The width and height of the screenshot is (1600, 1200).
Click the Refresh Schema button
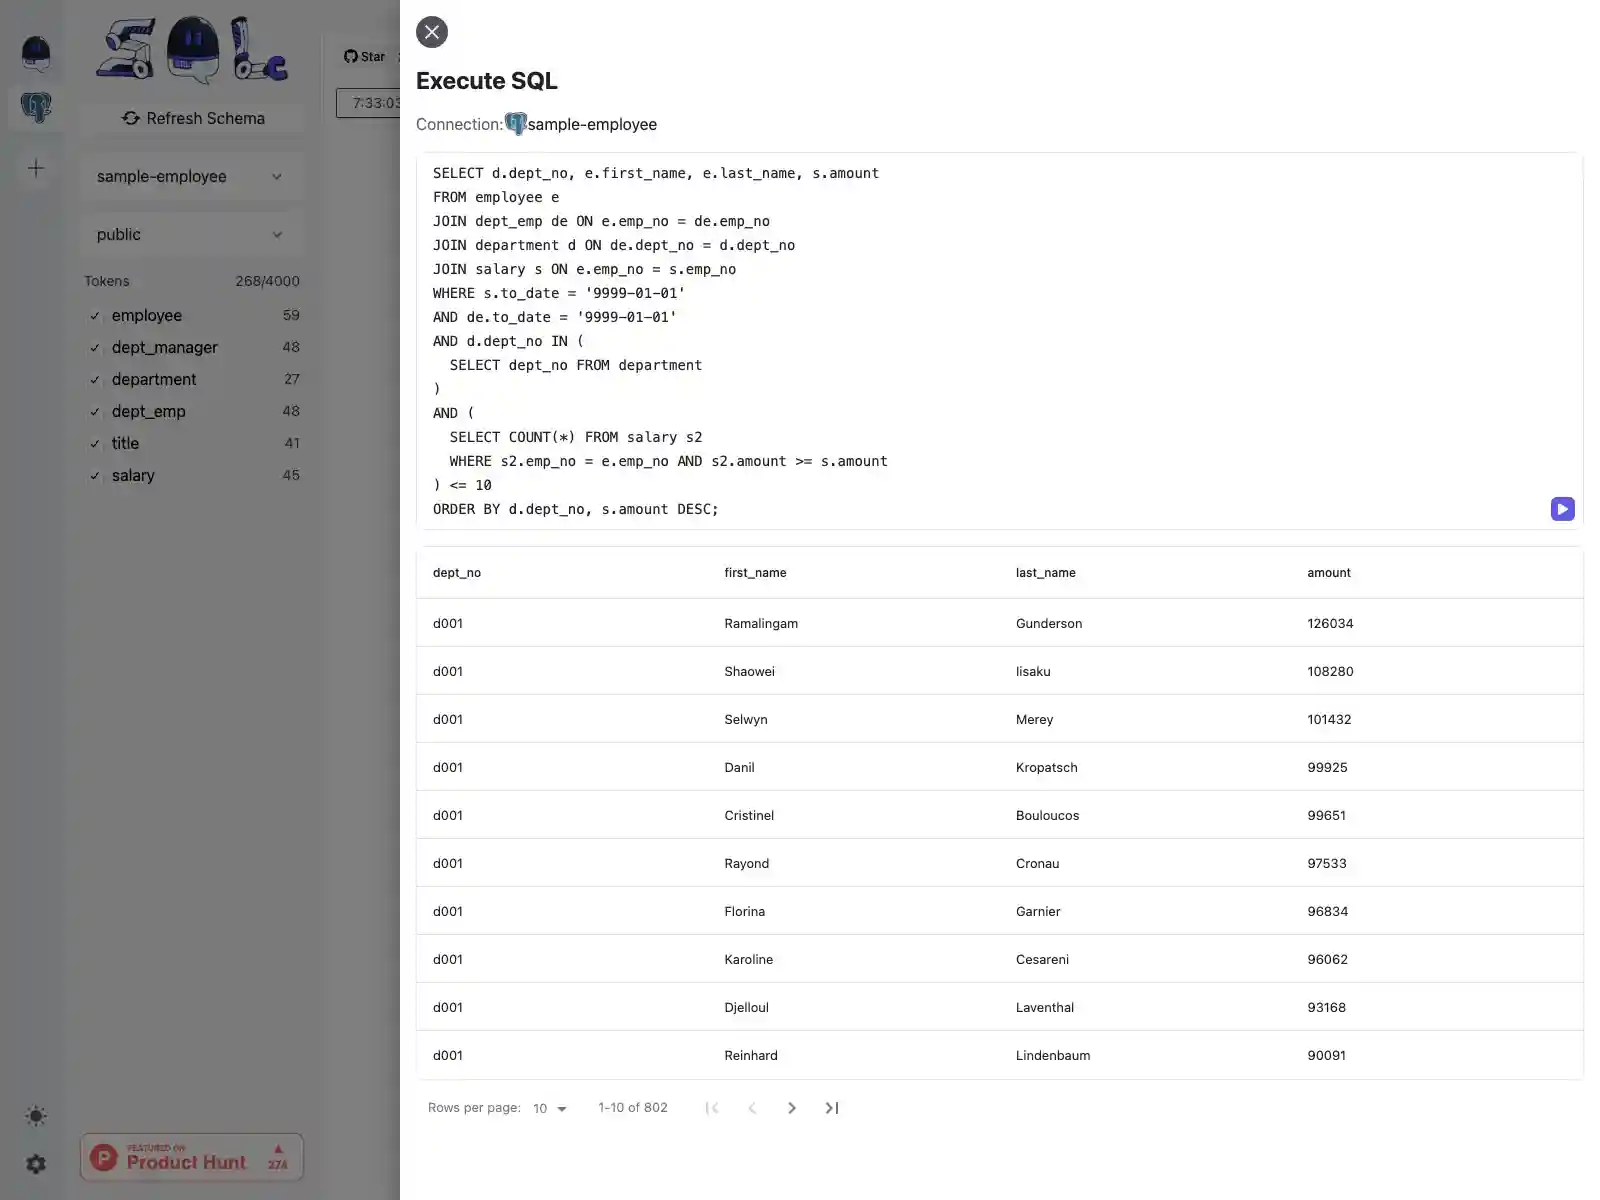[x=193, y=118]
